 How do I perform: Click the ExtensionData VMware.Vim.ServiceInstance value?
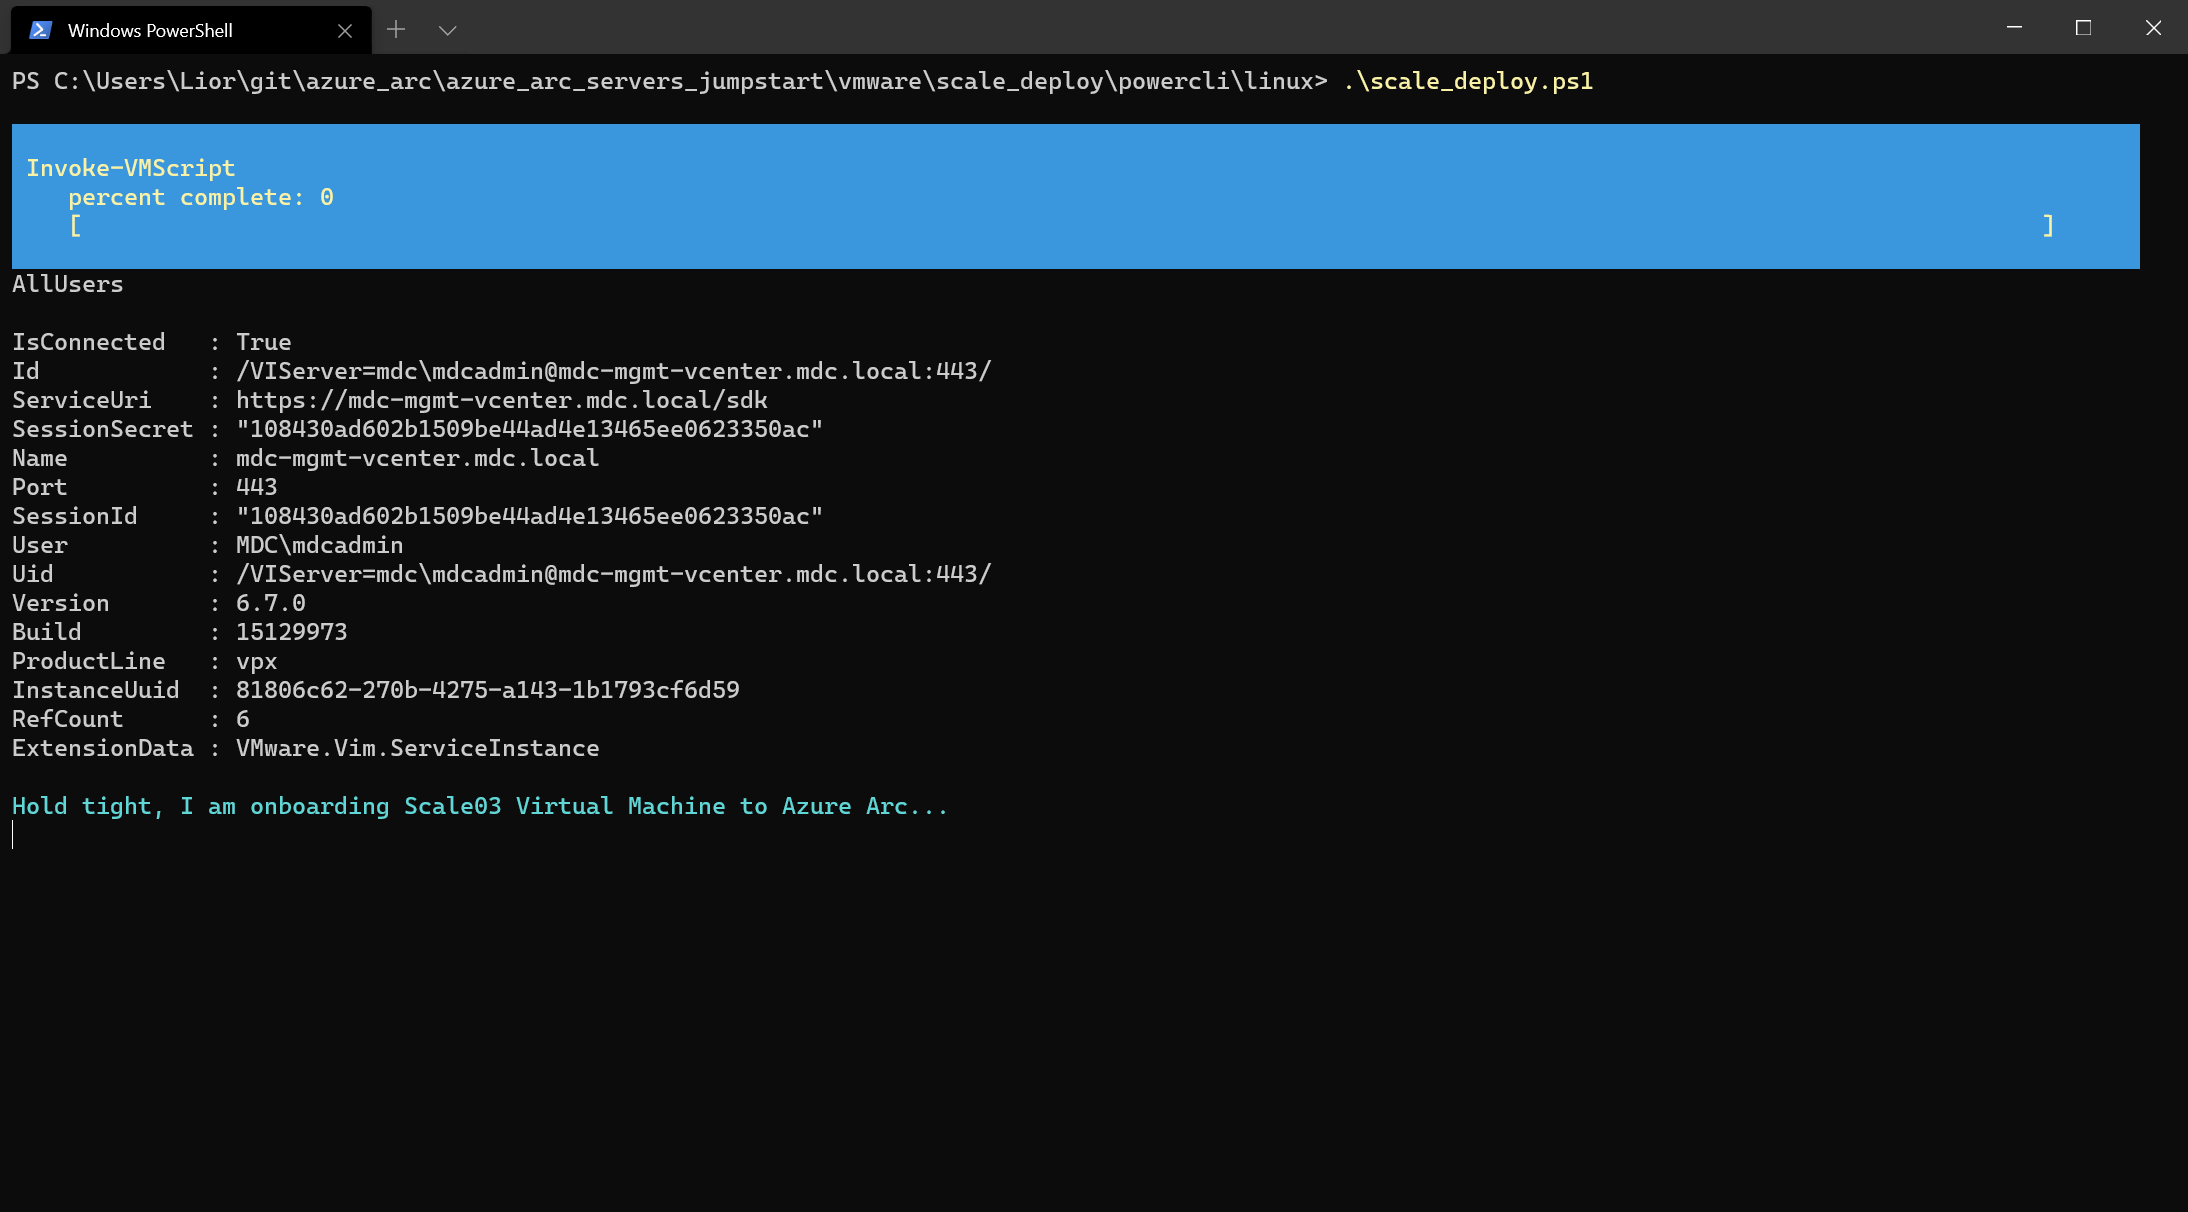pyautogui.click(x=418, y=748)
